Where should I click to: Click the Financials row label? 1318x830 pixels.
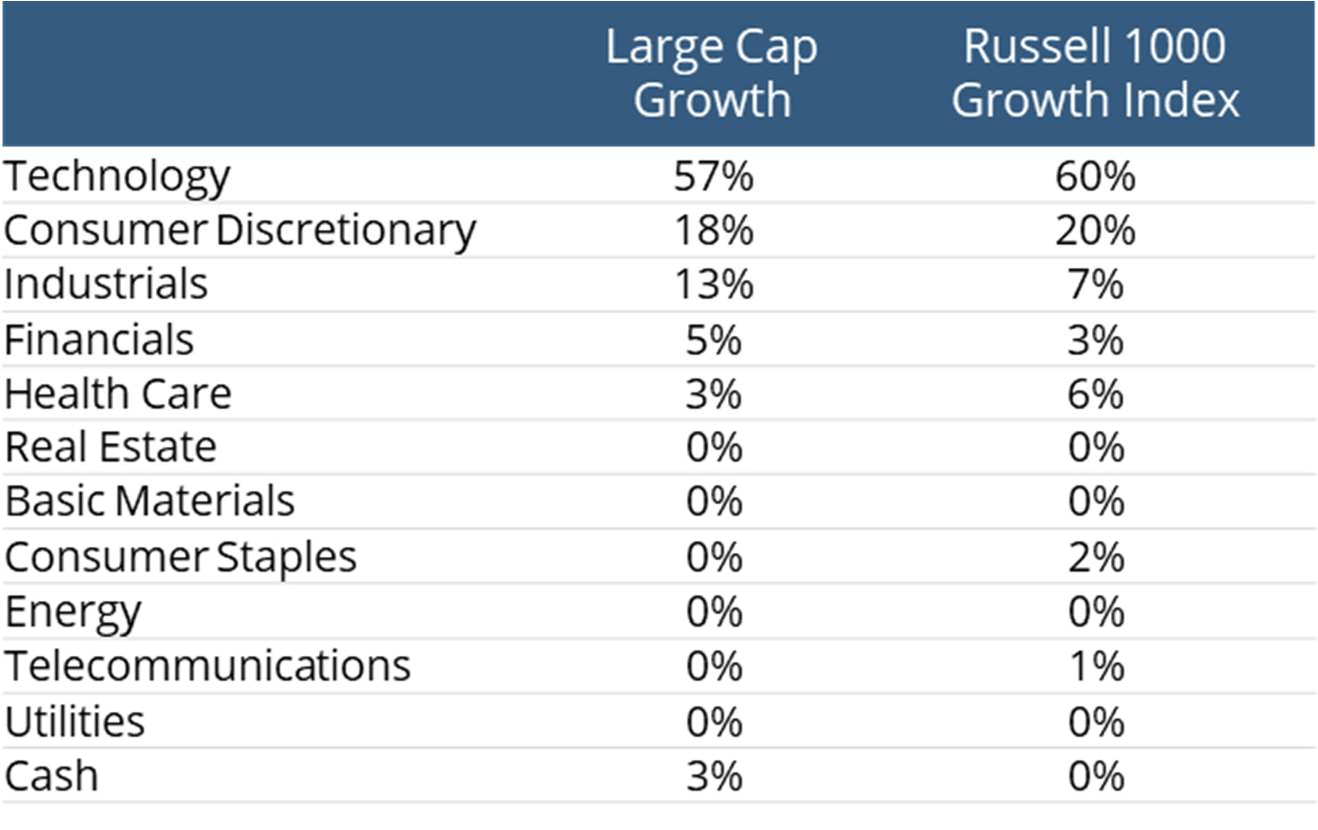pos(99,340)
